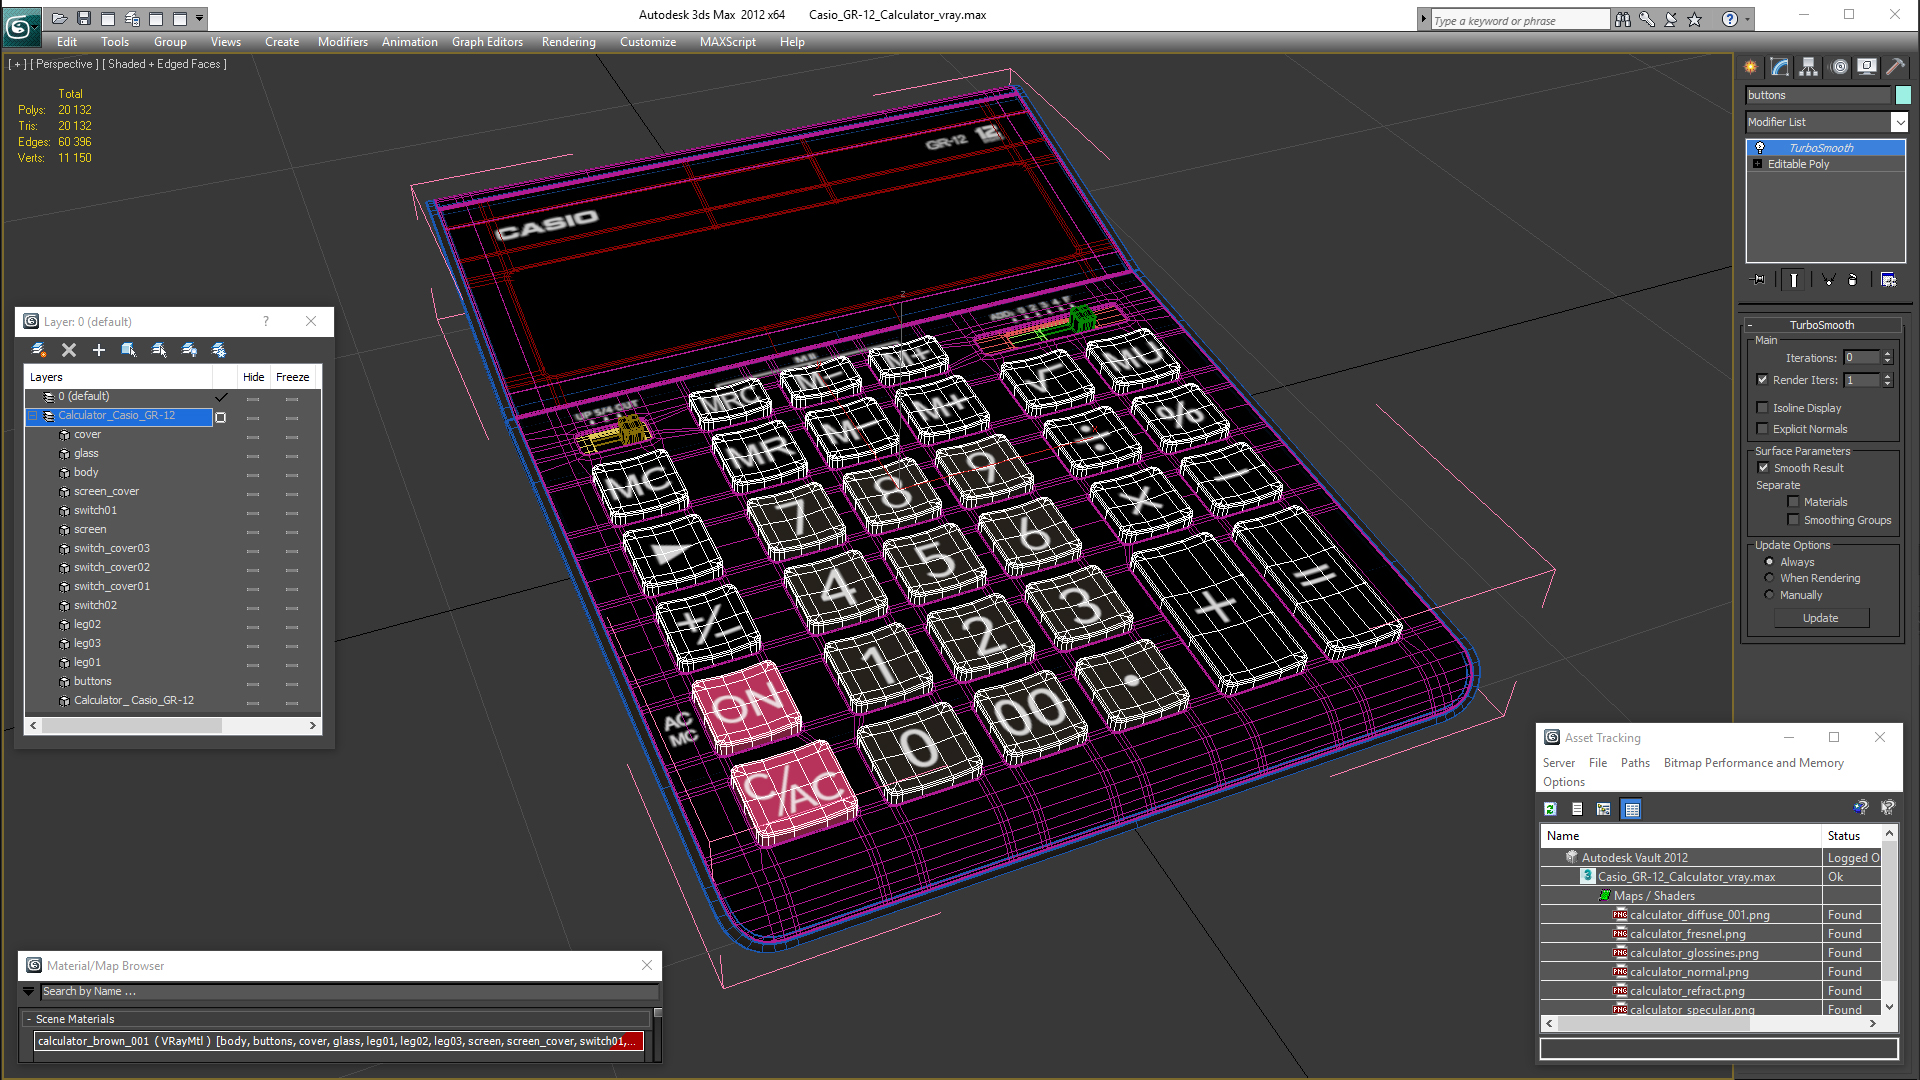This screenshot has width=1920, height=1080.
Task: Switch Asset Tracking to tree view icon
Action: point(1604,809)
